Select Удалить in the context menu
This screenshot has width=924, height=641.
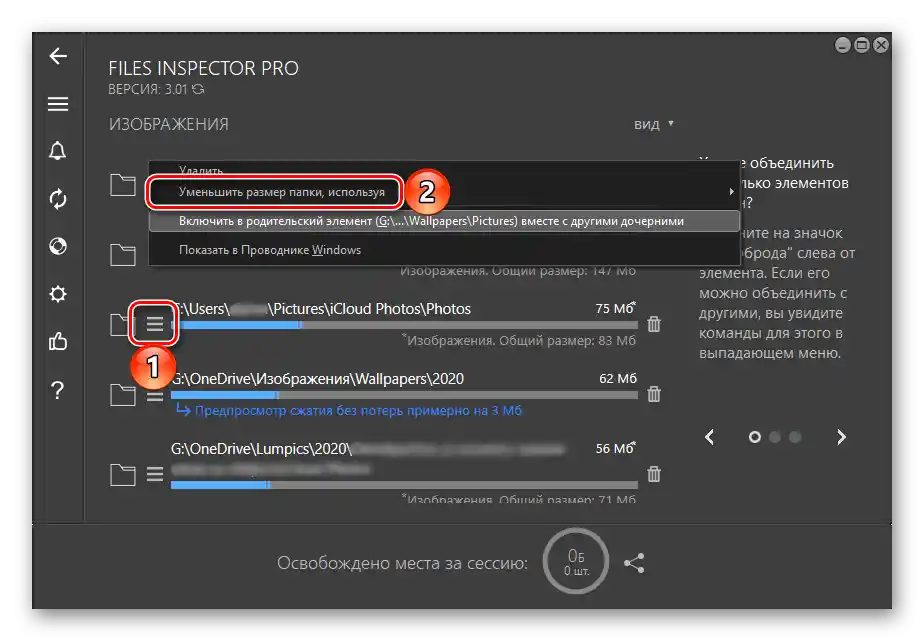(x=201, y=170)
